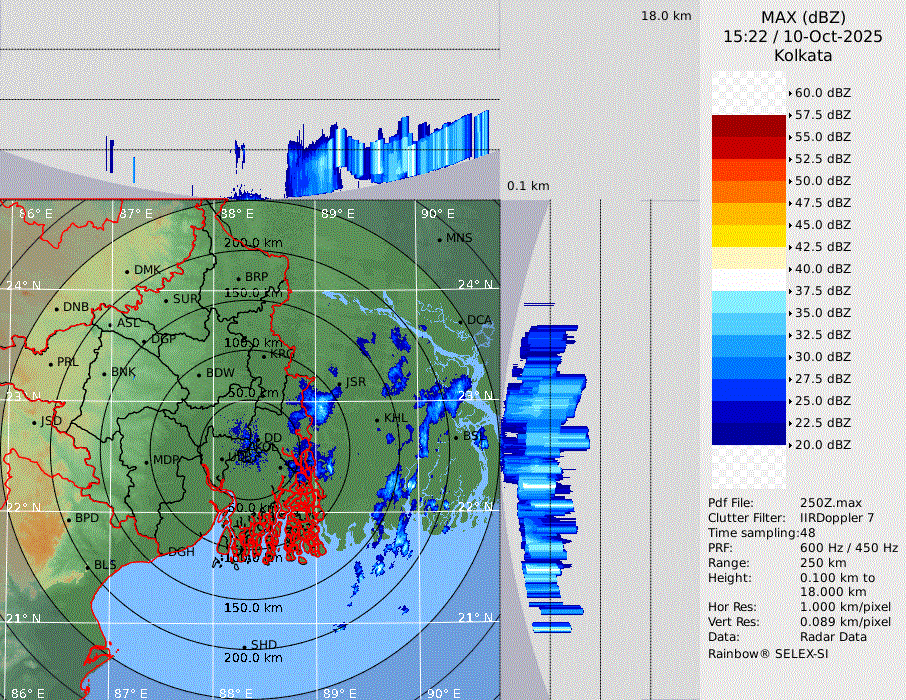Select the DMK station marker
This screenshot has width=906, height=700.
coord(127,271)
